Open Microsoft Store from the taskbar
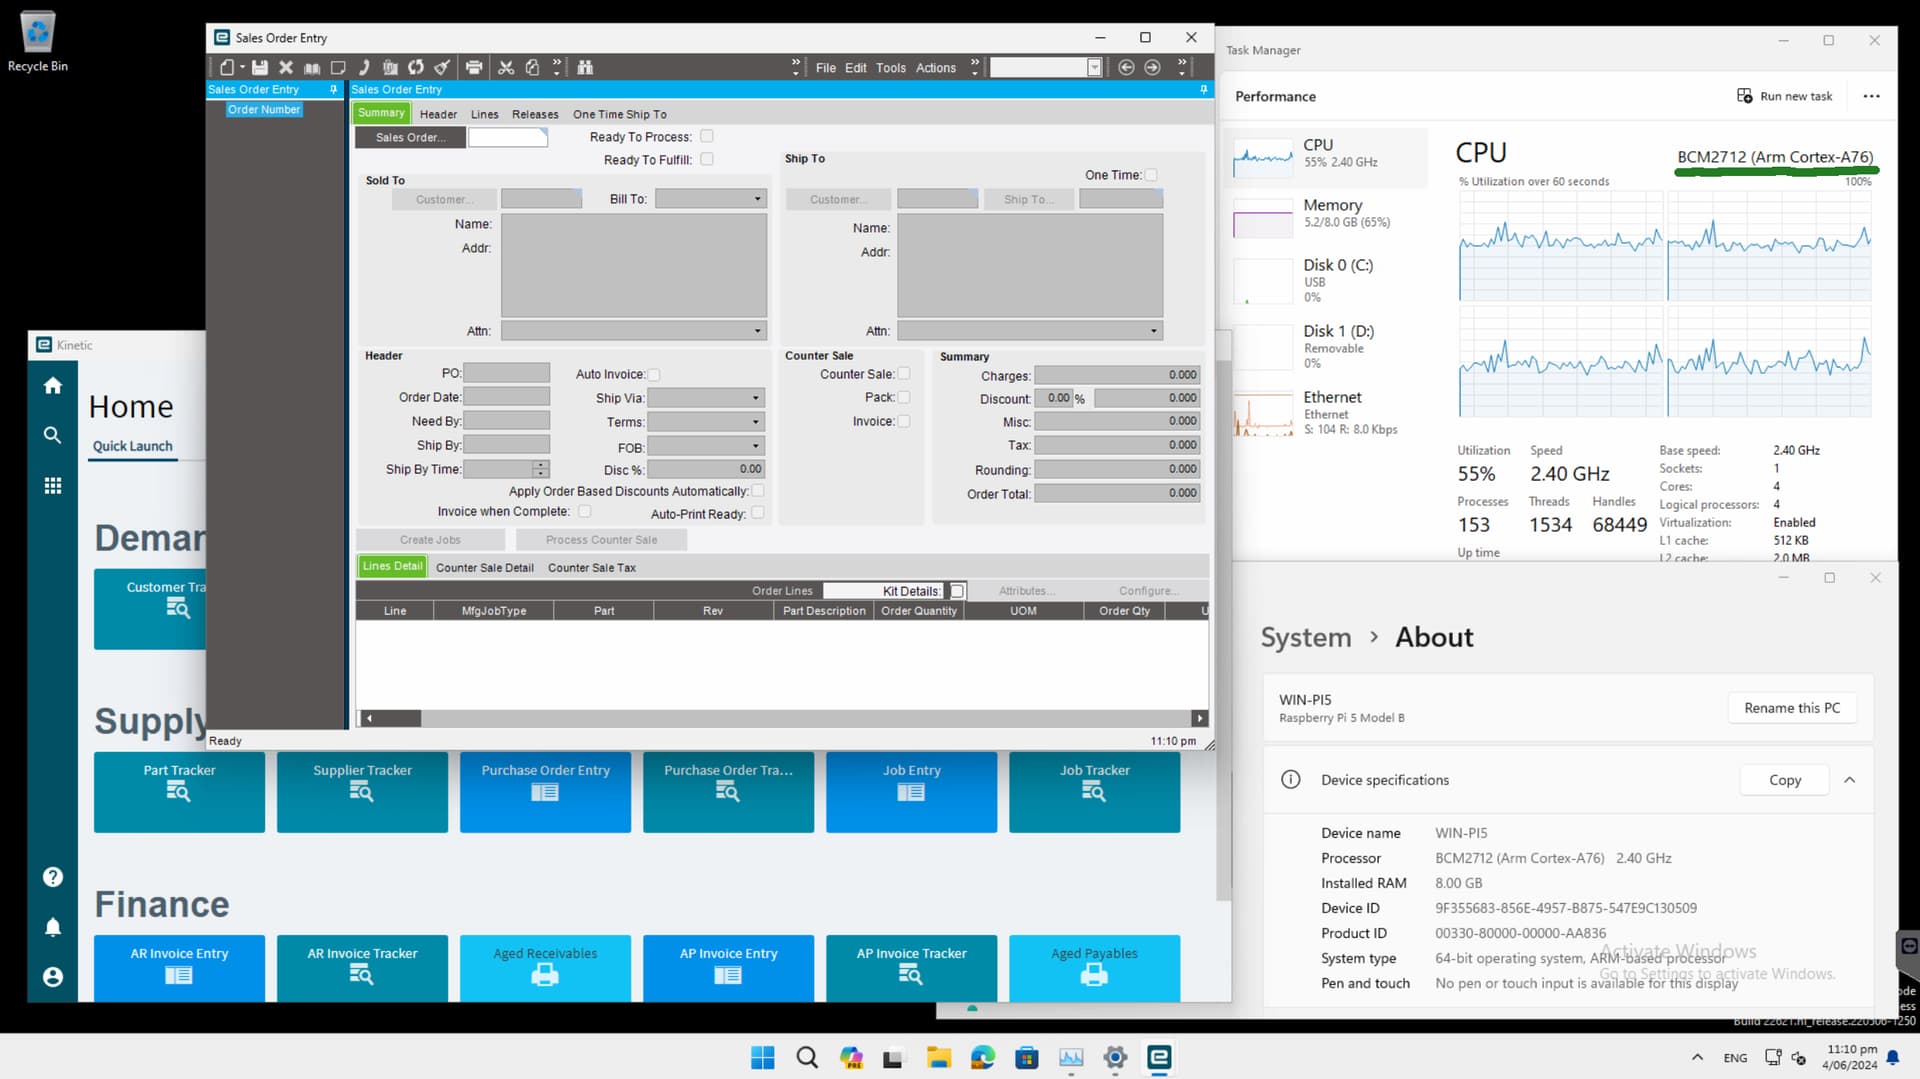1920x1079 pixels. pos(1026,1057)
